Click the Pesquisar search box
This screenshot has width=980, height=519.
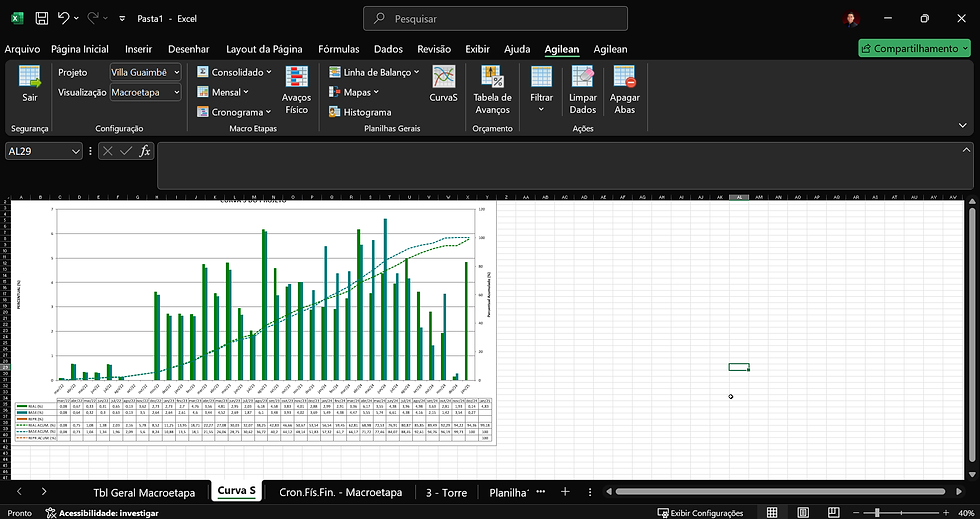(495, 19)
